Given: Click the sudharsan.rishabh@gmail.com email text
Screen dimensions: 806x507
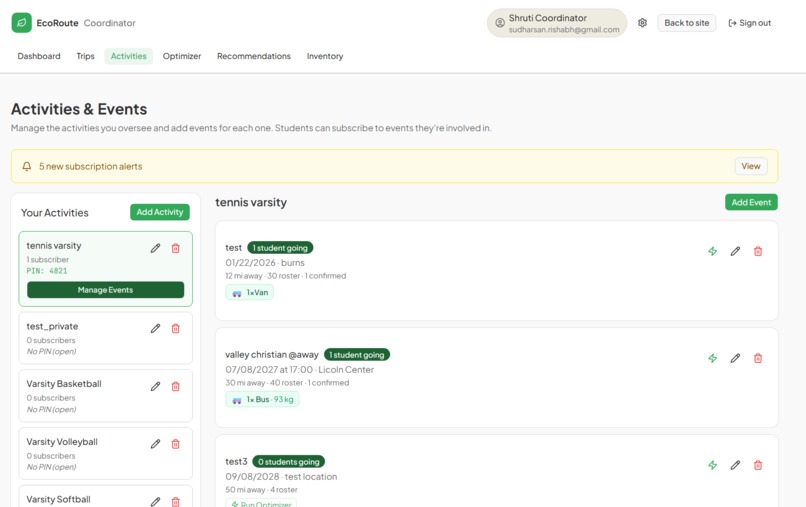Looking at the screenshot, I should [x=564, y=30].
